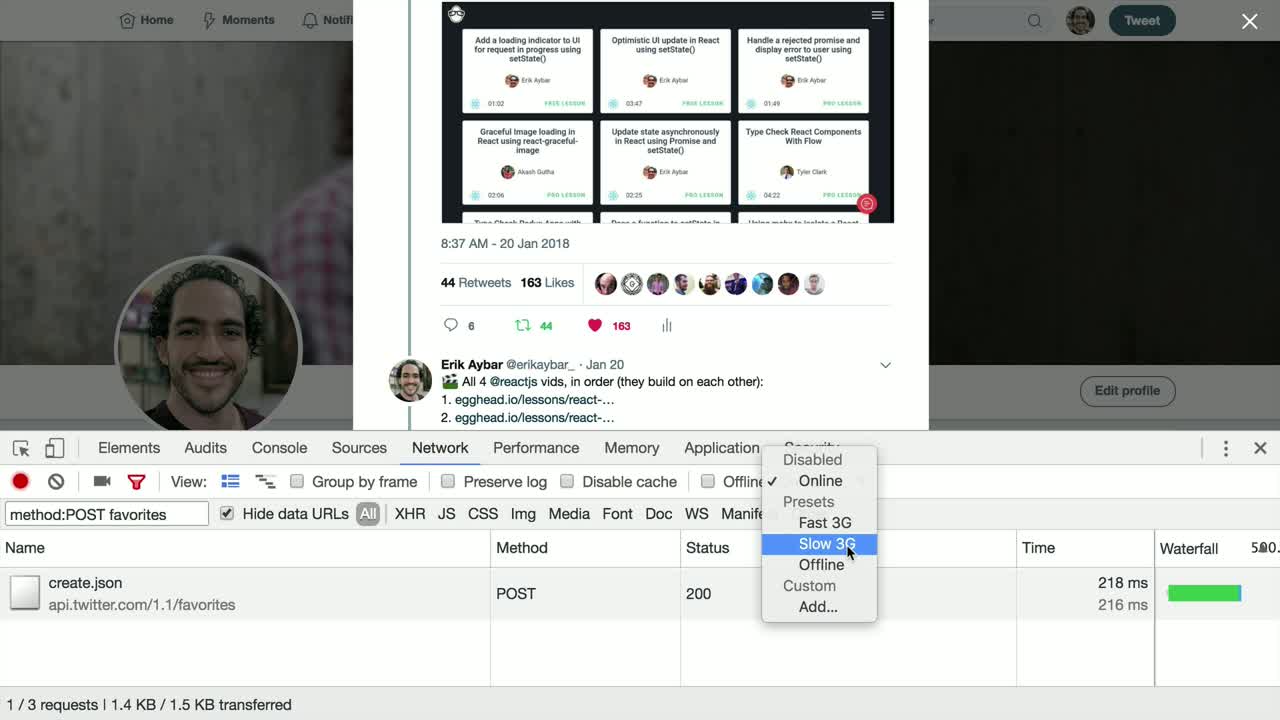The image size is (1280, 720).
Task: Click the retweet icon under the tweet
Action: 522,325
